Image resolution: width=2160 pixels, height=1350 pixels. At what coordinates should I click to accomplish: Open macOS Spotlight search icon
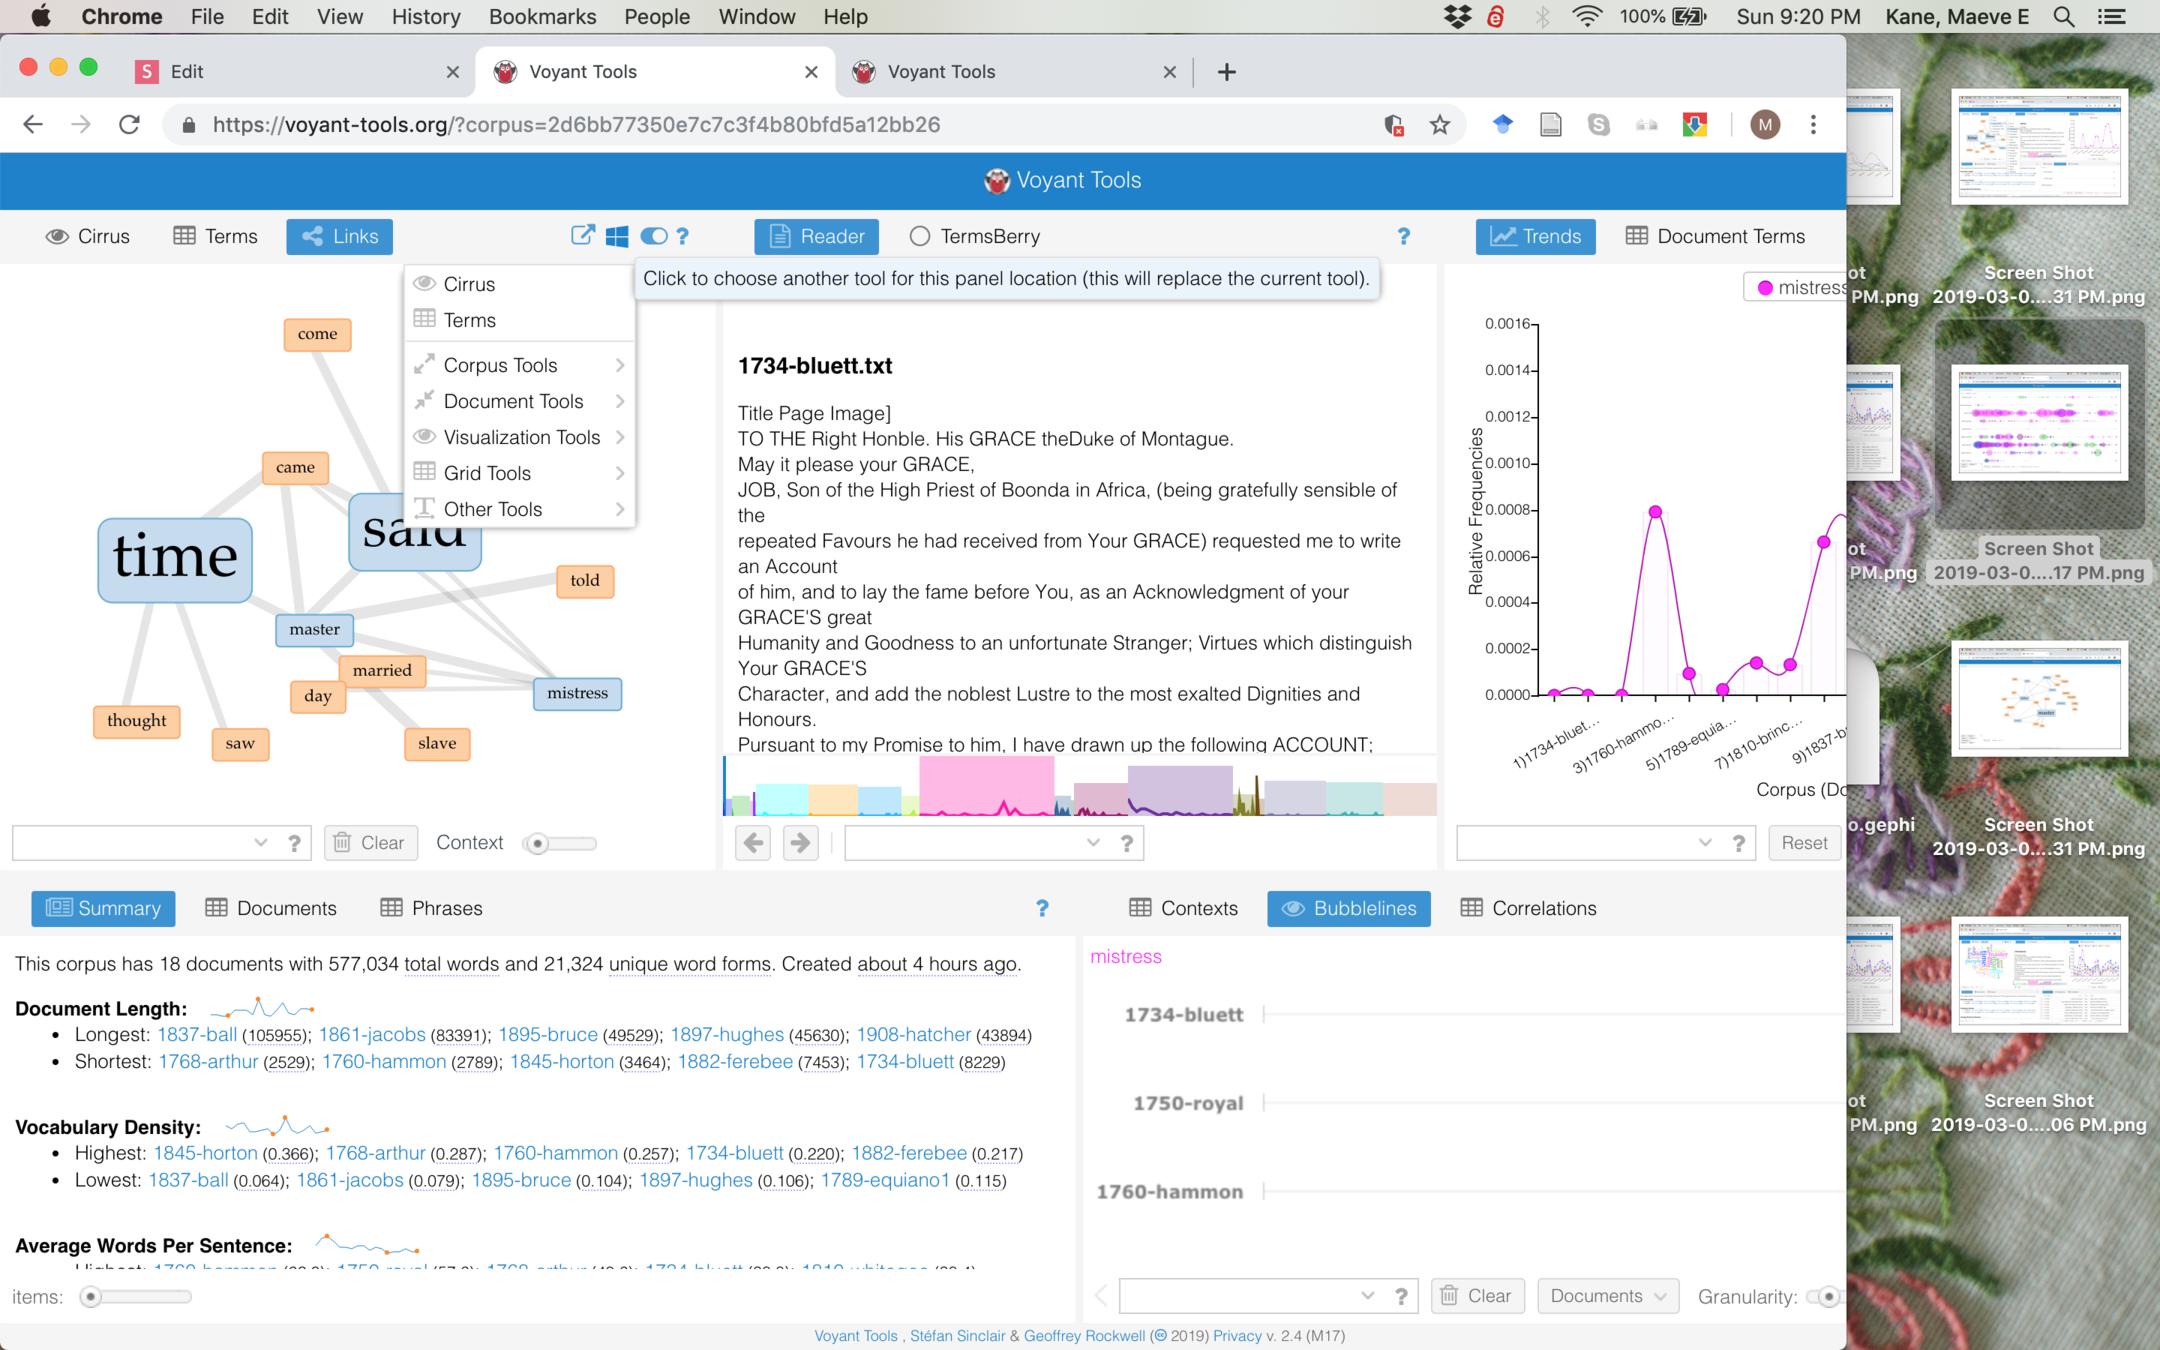coord(2063,17)
